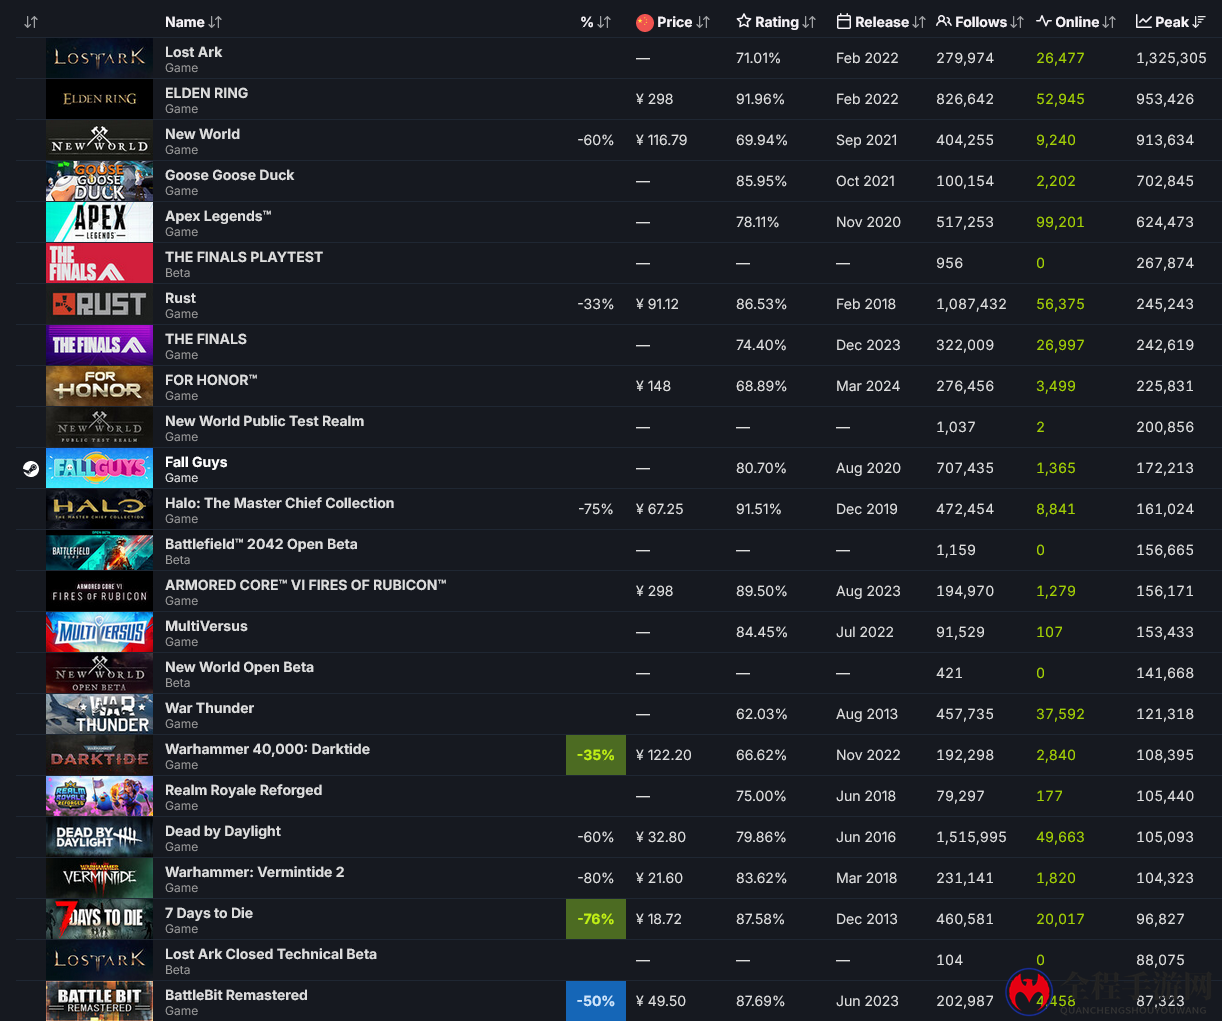Select Rust follows count 1,087,432
This screenshot has width=1222, height=1021.
click(x=971, y=304)
